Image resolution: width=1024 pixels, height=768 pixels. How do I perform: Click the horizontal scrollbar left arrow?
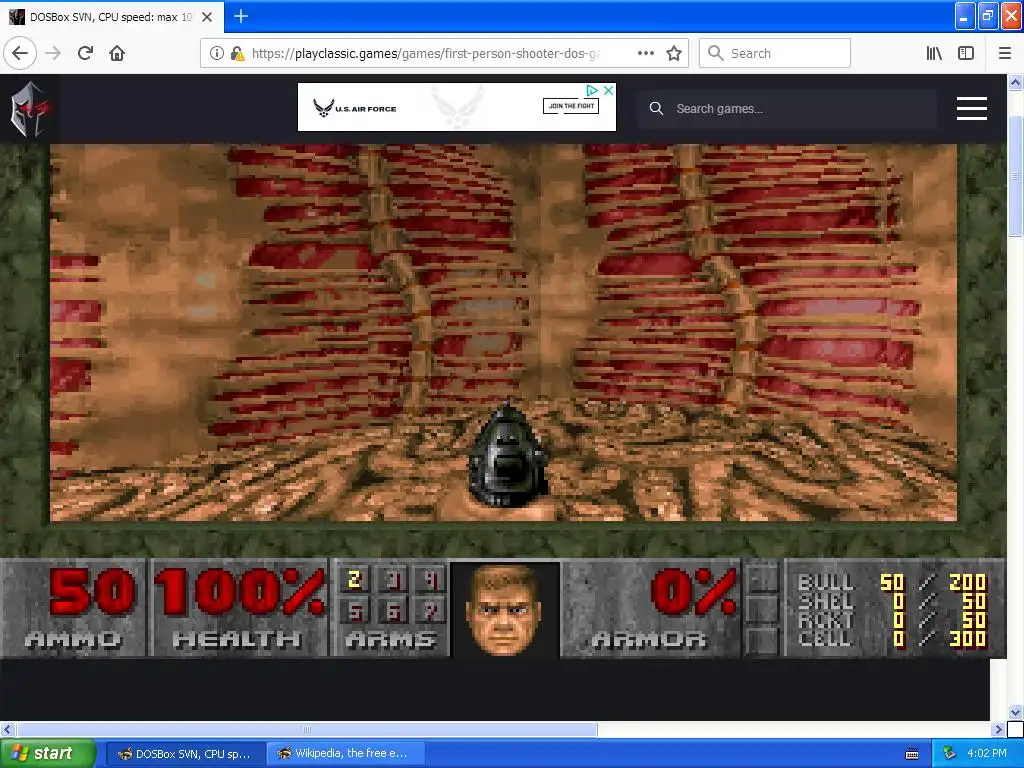7,729
